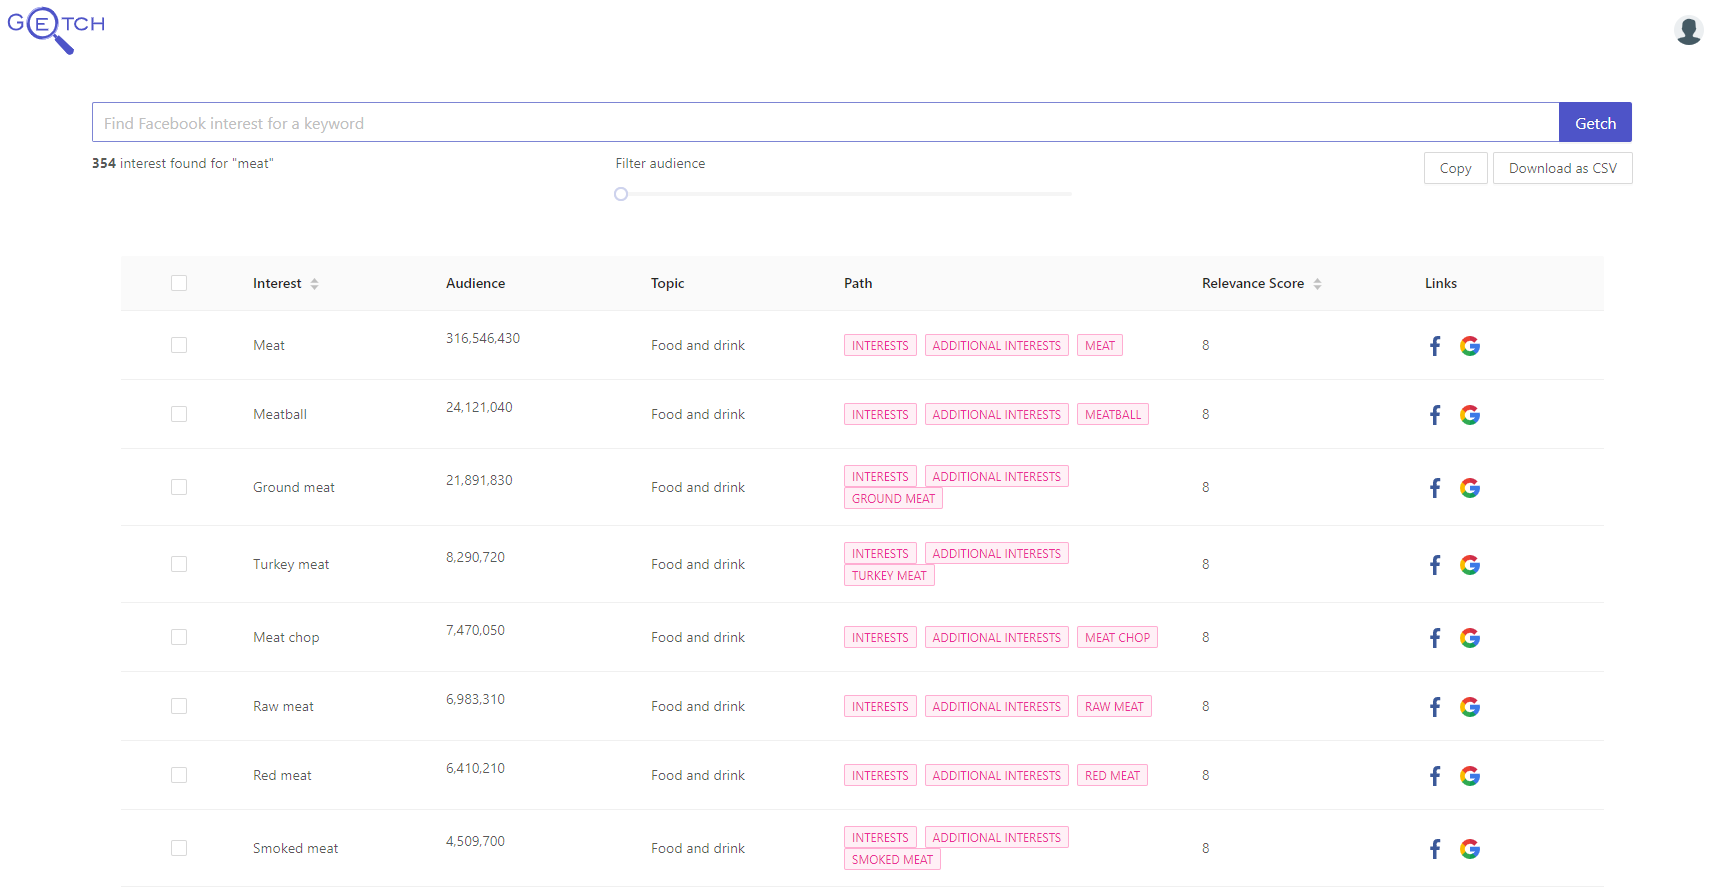Check the Meat row checkbox

click(179, 345)
